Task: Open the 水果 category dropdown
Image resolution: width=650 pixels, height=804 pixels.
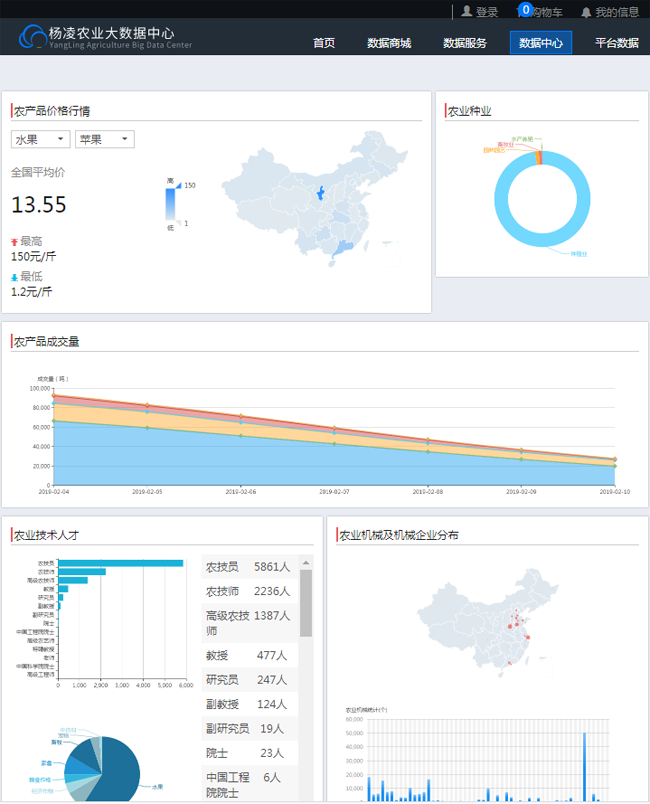Action: click(x=40, y=139)
